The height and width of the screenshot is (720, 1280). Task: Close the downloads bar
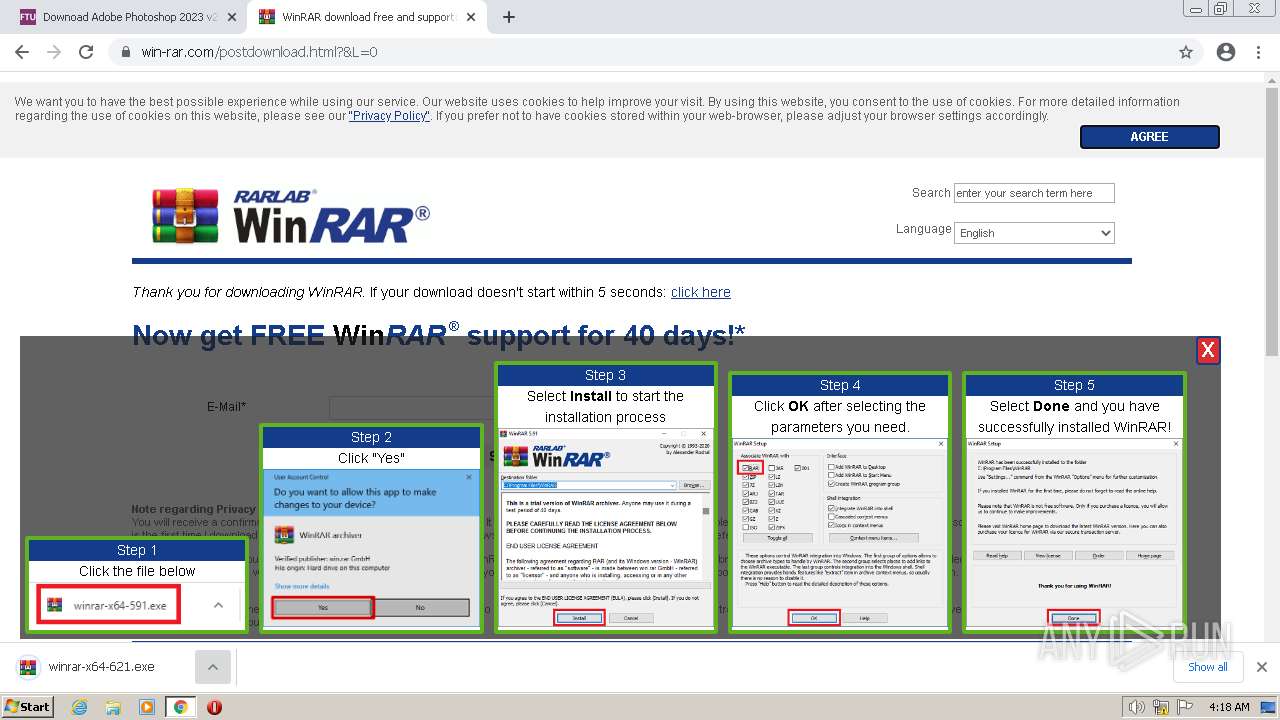1262,667
